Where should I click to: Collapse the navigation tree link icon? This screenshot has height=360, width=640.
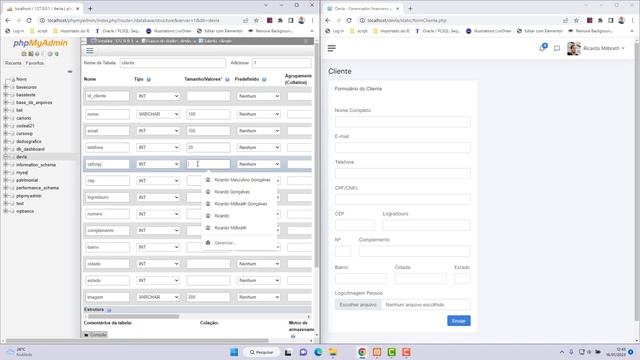point(70,71)
